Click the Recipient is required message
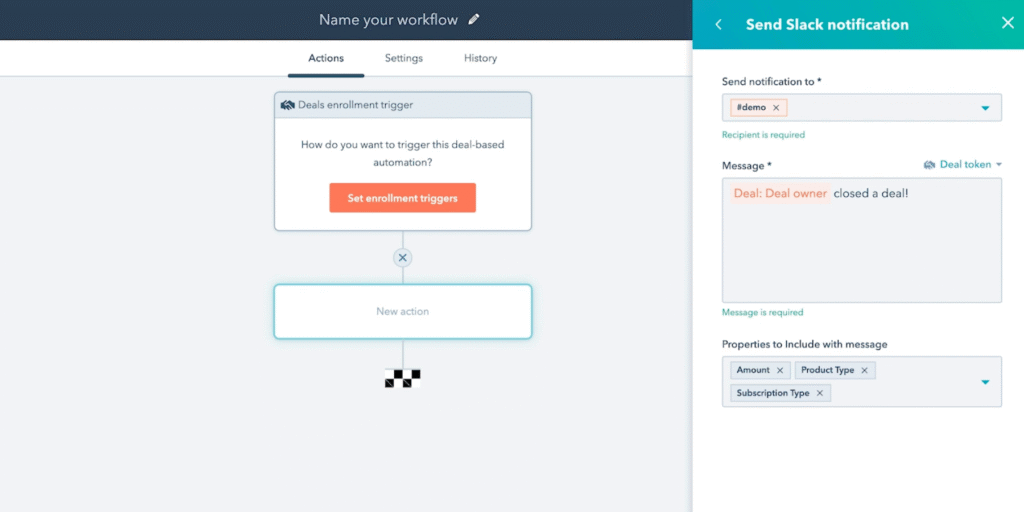This screenshot has width=1024, height=512. [763, 135]
